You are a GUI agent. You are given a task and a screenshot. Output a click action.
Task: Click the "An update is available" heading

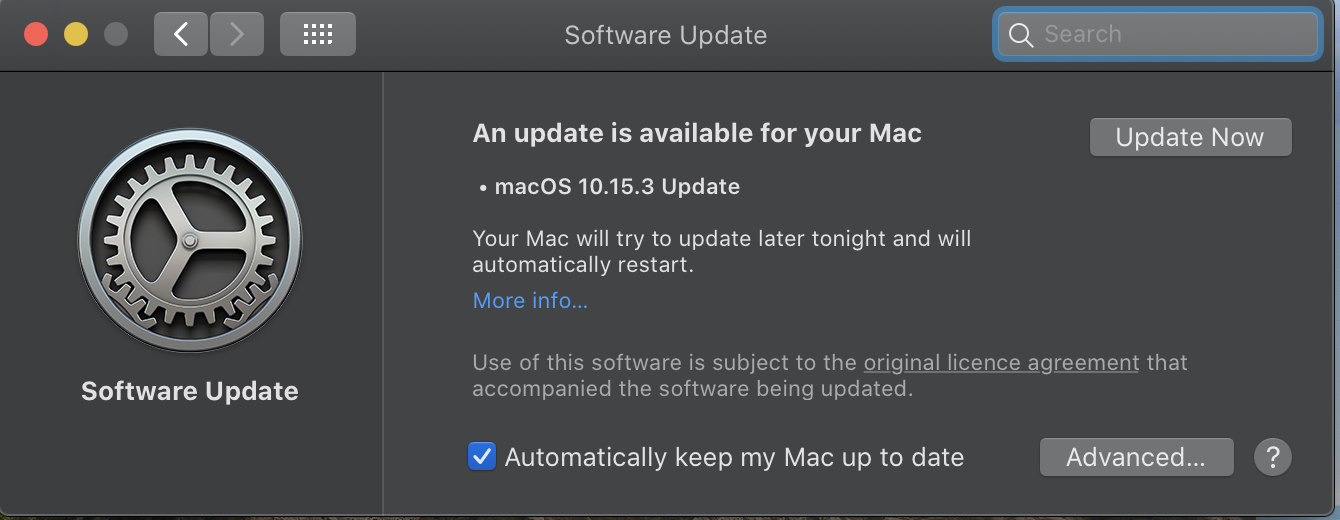pos(697,133)
